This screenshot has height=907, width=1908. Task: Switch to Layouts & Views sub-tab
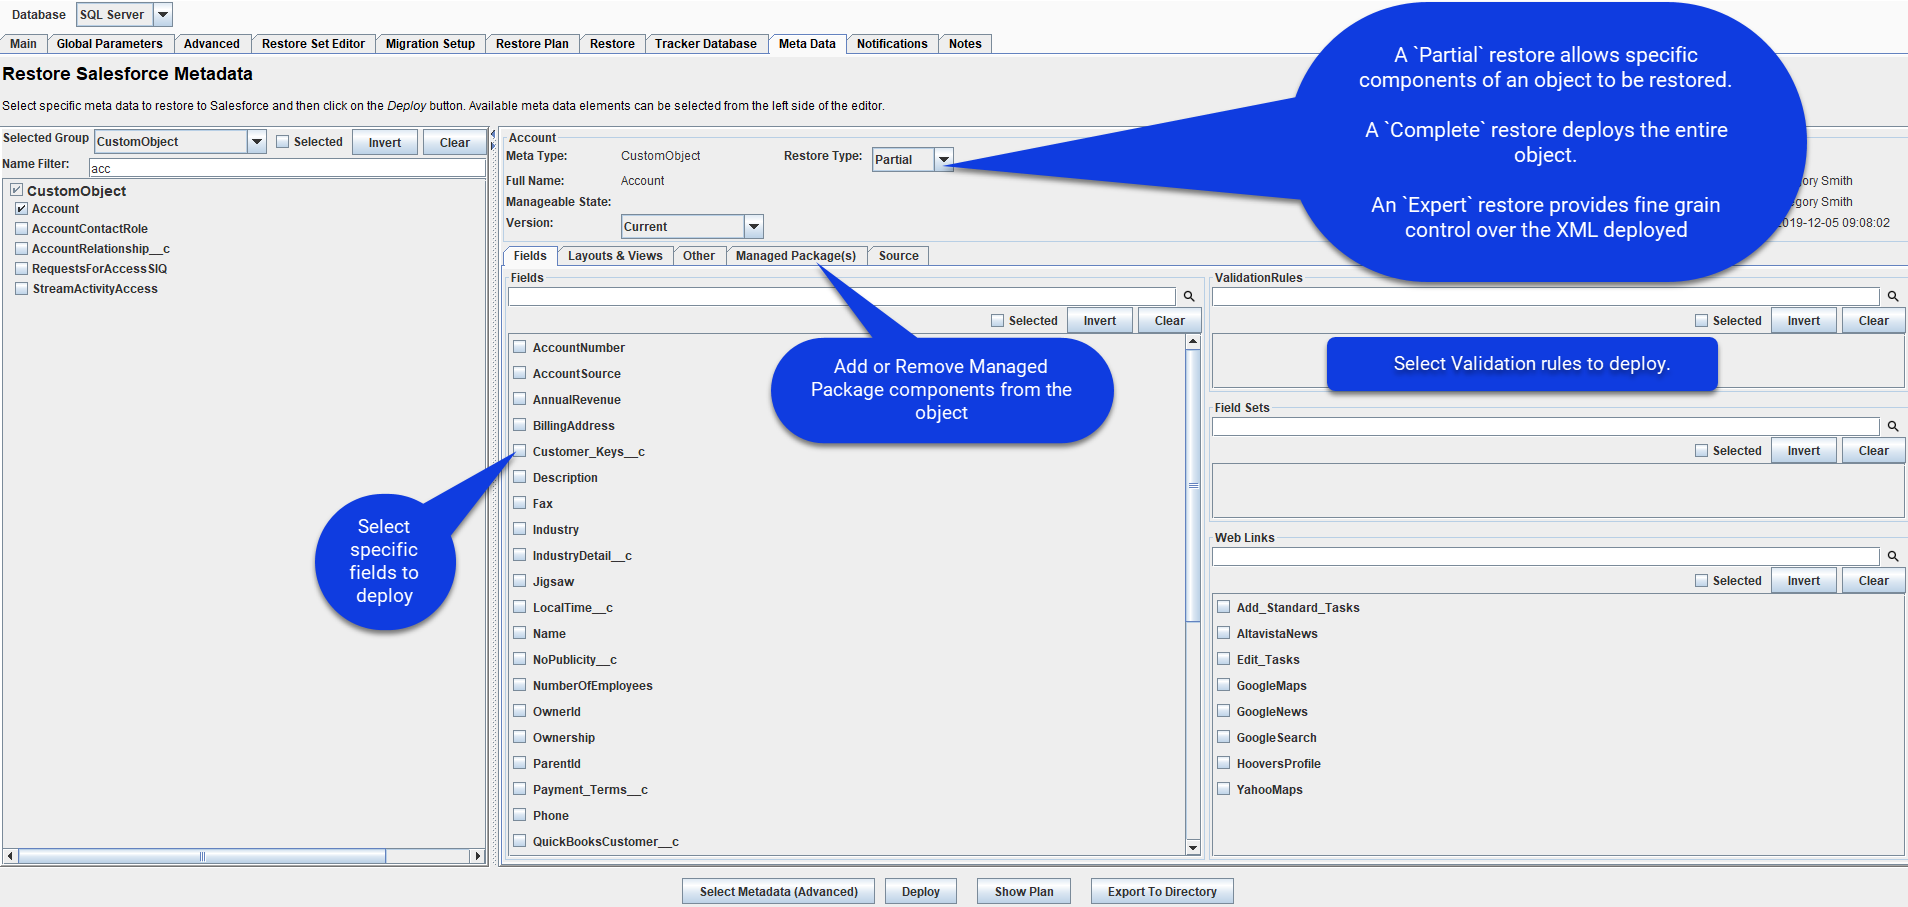click(615, 256)
